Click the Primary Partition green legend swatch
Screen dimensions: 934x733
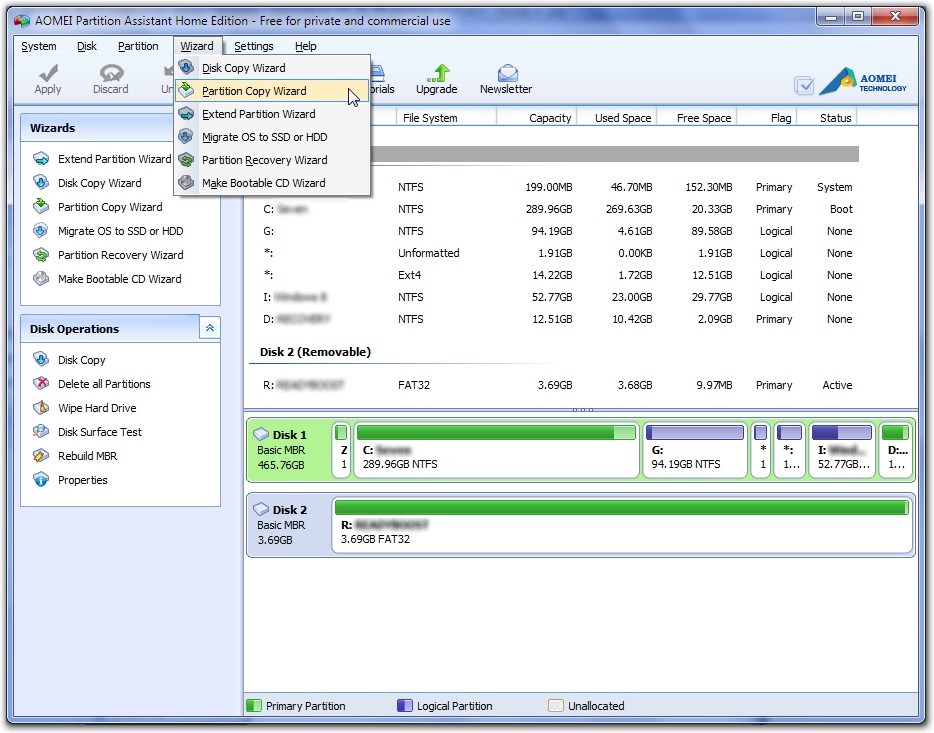[x=254, y=706]
